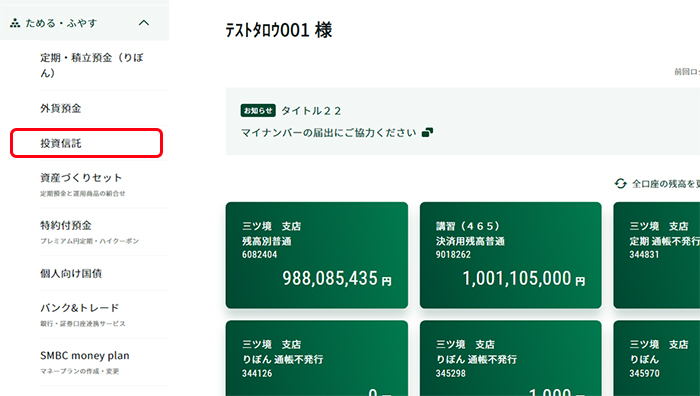Click the refresh icon for all account balances
700x396 pixels.
tap(621, 183)
